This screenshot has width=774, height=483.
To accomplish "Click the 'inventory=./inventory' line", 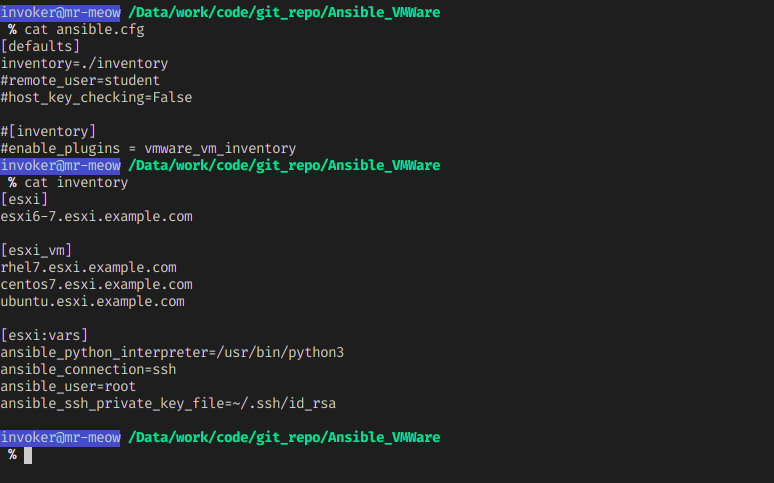I will click(84, 64).
